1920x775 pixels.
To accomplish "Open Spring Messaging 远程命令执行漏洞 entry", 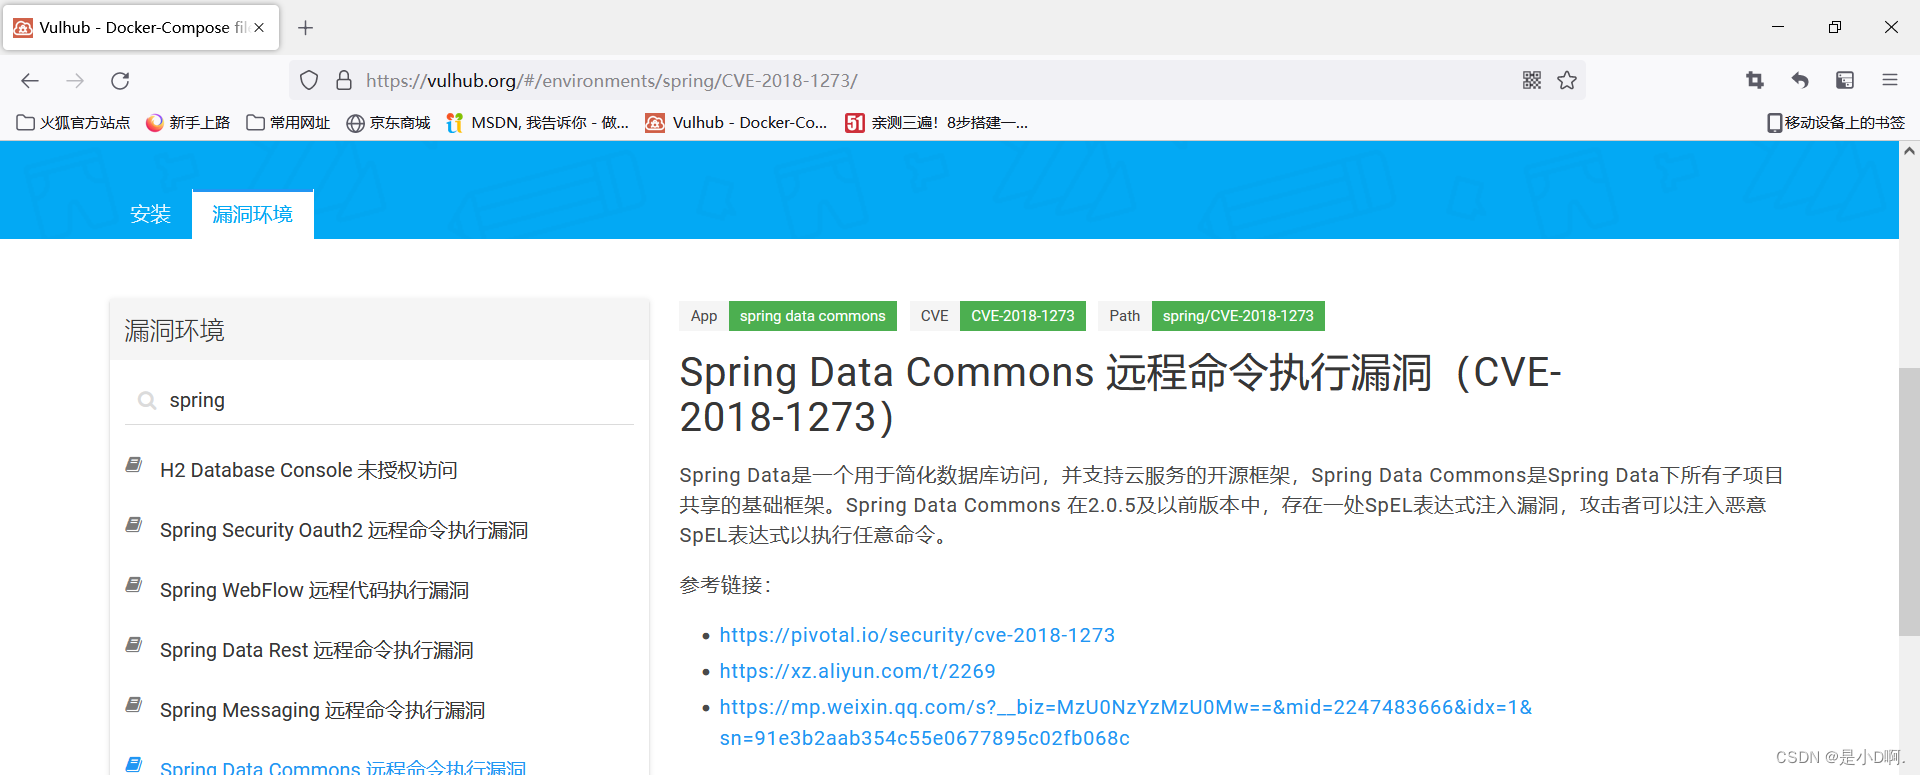I will point(322,710).
